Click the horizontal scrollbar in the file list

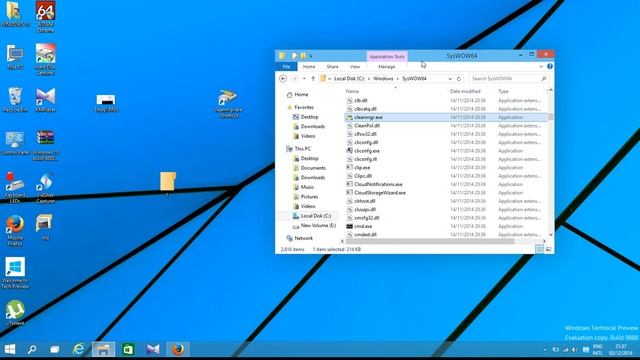(430, 241)
